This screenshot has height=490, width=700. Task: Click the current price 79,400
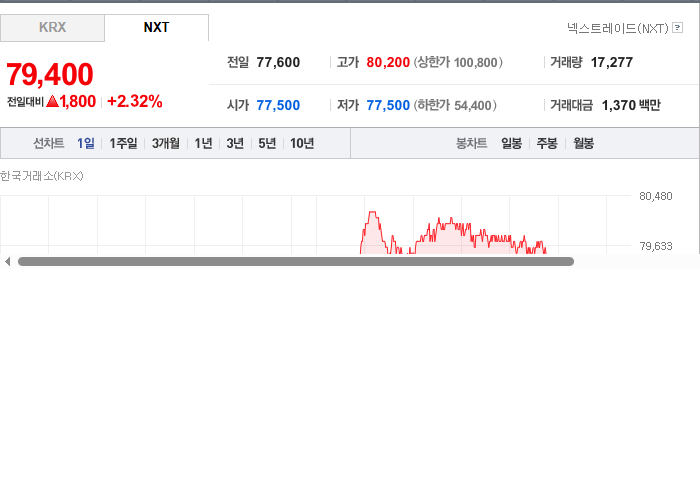50,74
